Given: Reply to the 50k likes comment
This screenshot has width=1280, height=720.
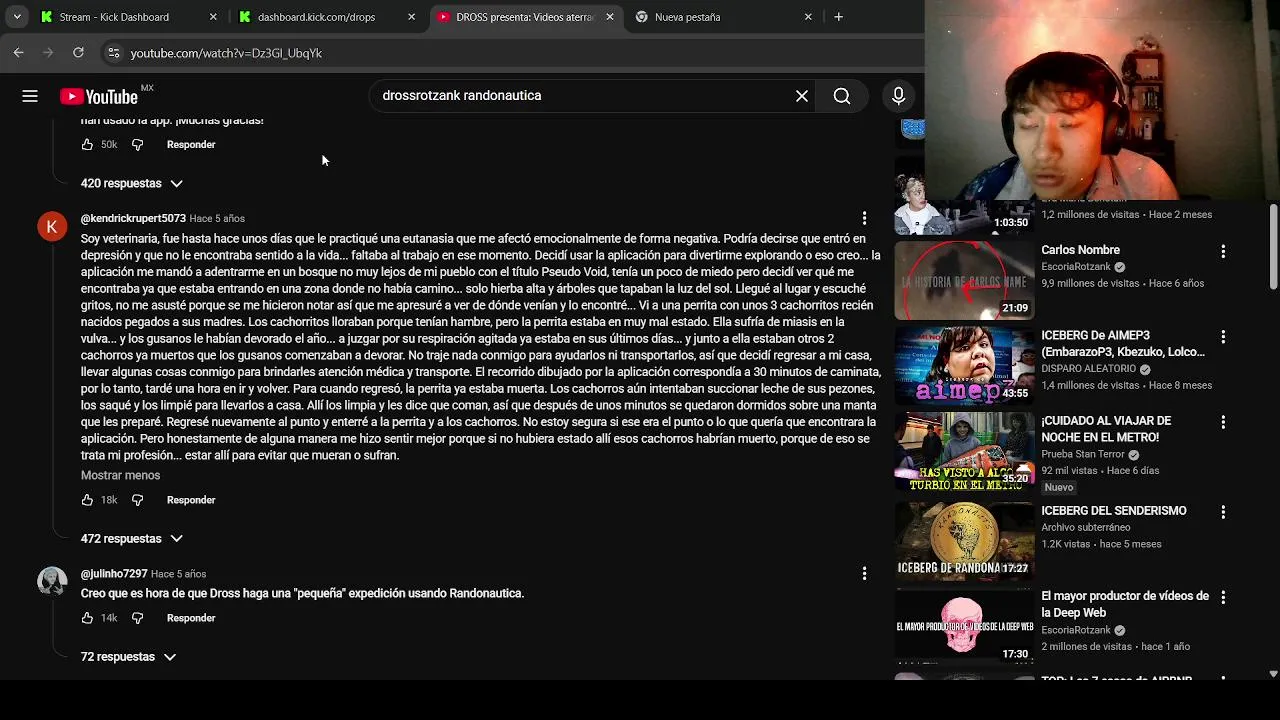Looking at the screenshot, I should tap(191, 144).
